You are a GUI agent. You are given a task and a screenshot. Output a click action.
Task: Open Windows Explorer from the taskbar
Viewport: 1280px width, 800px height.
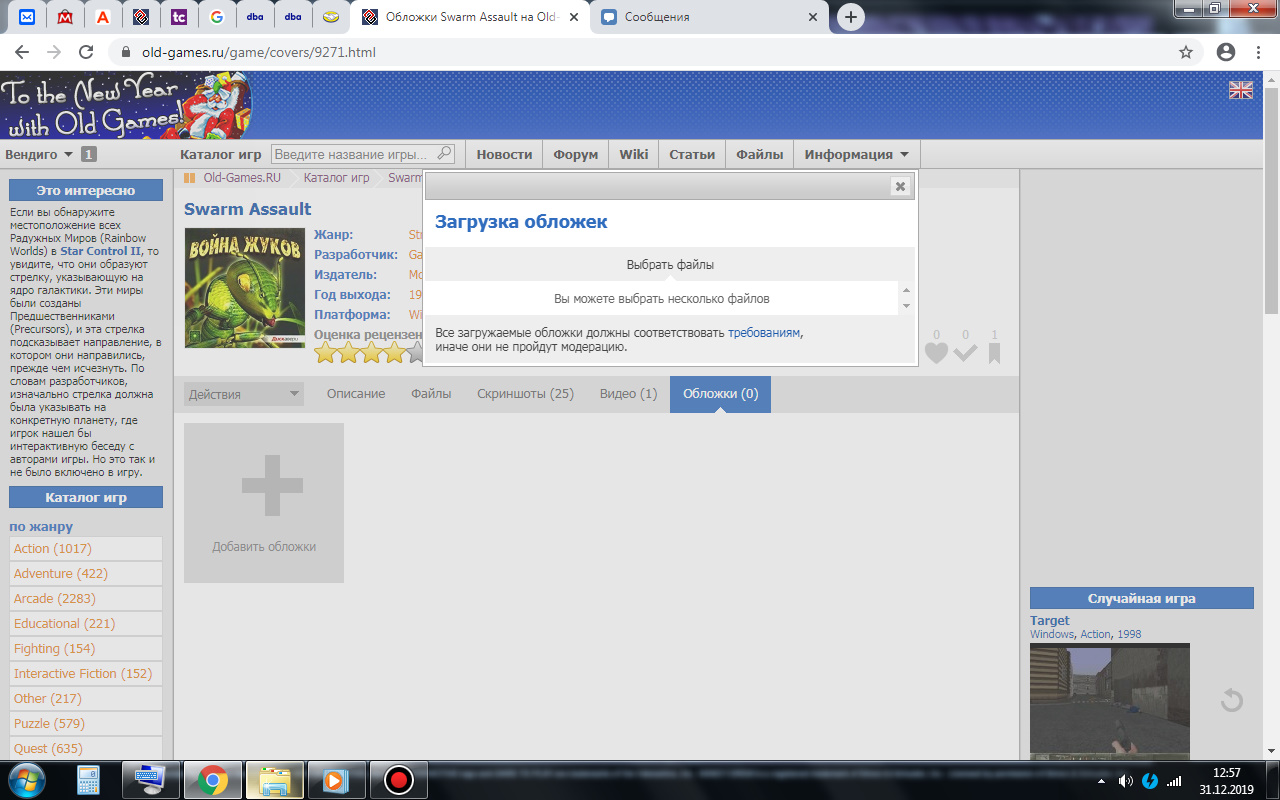275,779
